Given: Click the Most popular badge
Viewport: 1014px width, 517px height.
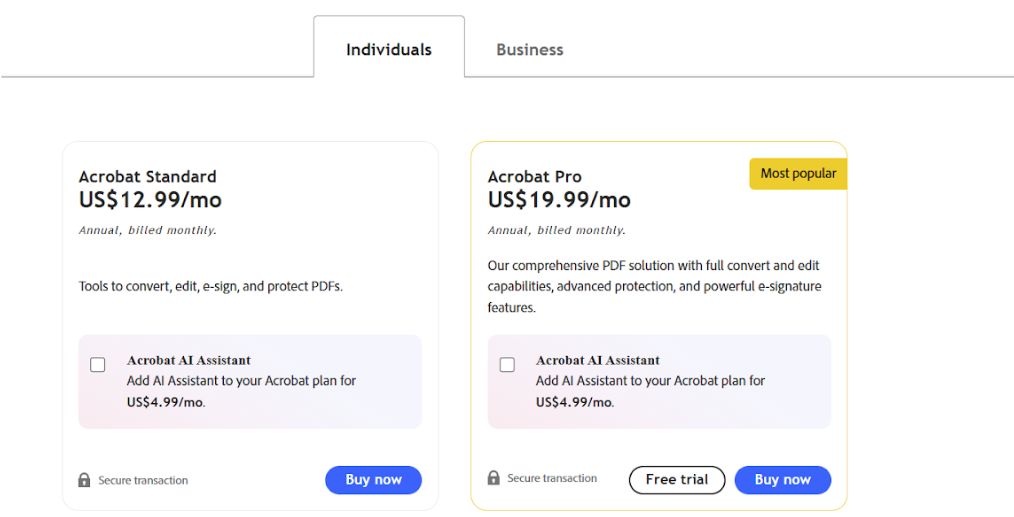Looking at the screenshot, I should [798, 173].
